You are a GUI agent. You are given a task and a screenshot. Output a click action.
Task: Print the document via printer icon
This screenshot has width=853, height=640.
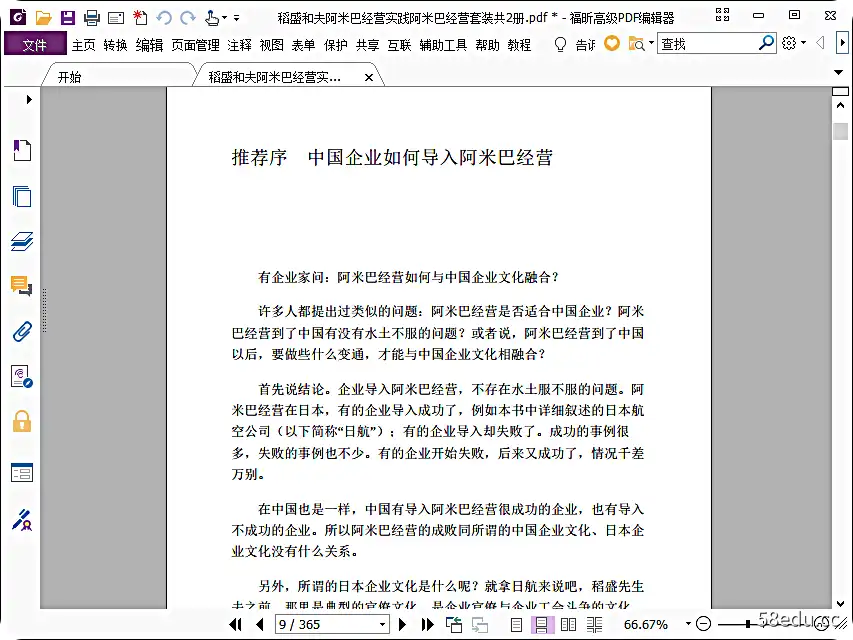91,18
